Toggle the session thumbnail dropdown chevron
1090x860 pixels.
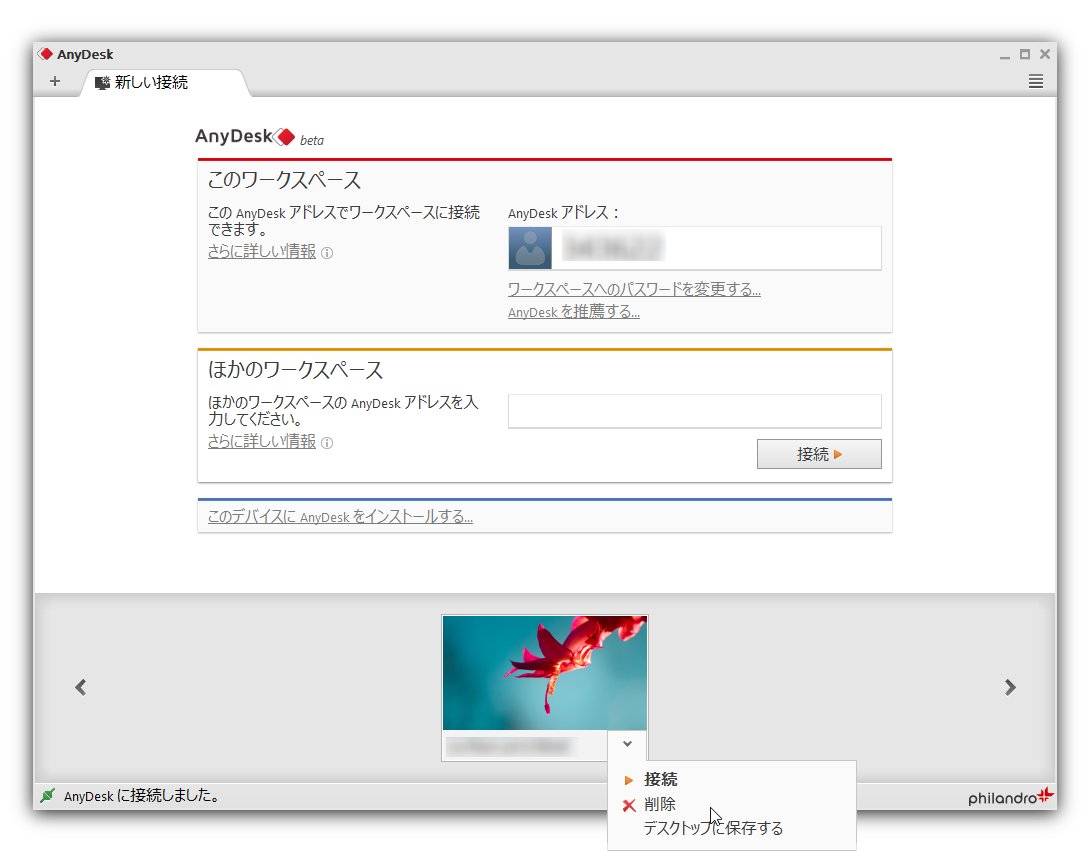click(627, 744)
